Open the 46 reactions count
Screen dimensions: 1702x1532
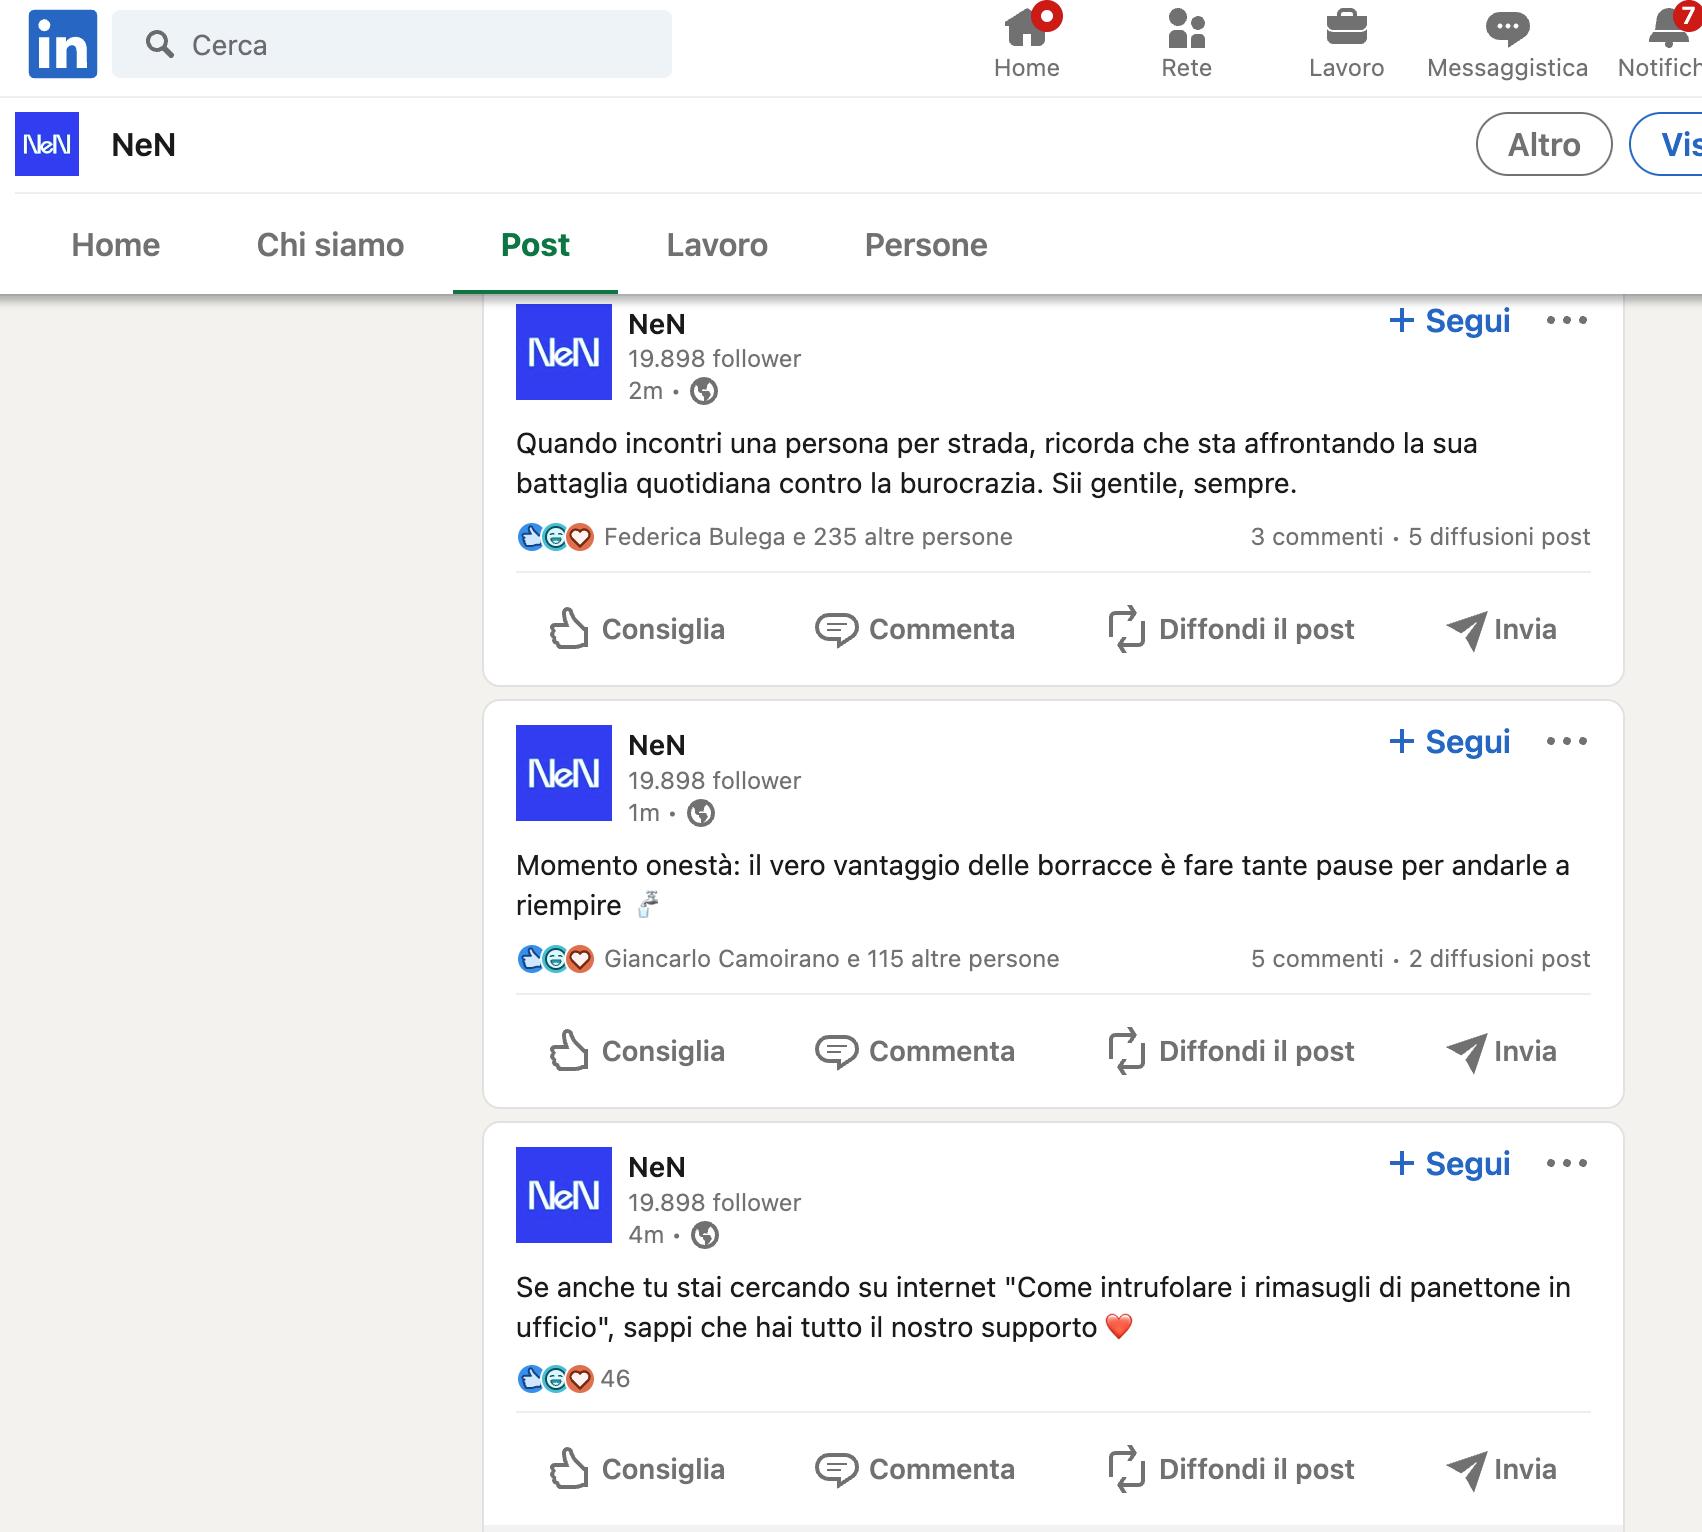point(615,1379)
